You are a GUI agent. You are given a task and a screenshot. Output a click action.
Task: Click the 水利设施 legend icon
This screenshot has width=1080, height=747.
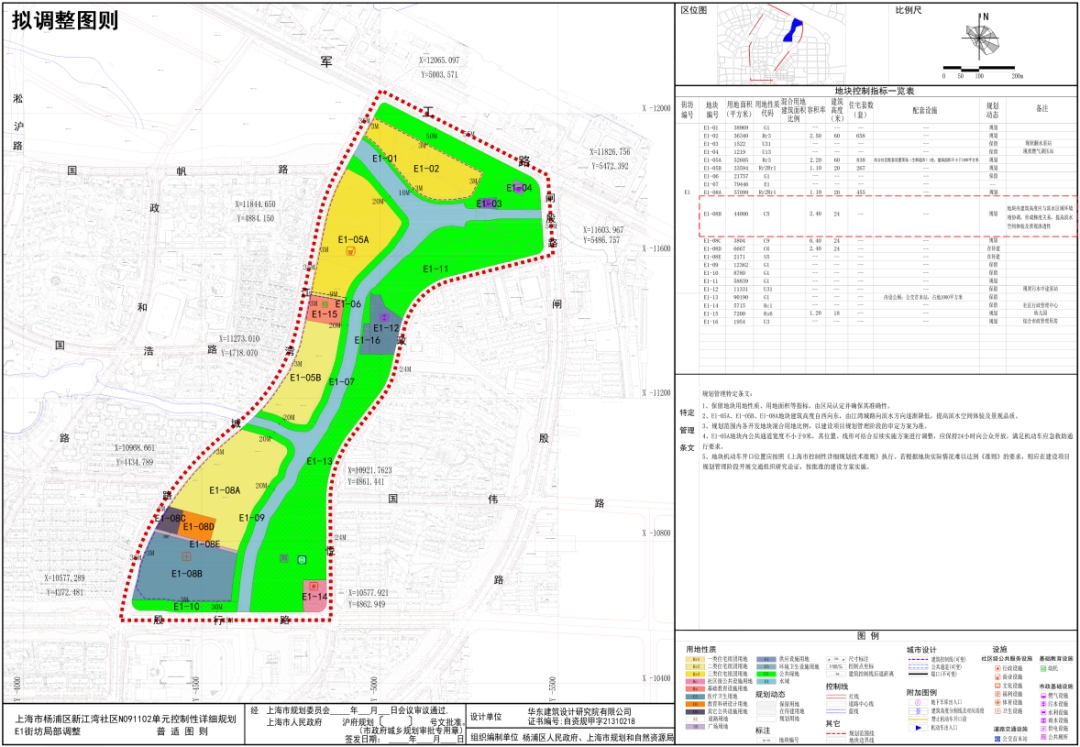coord(1043,712)
